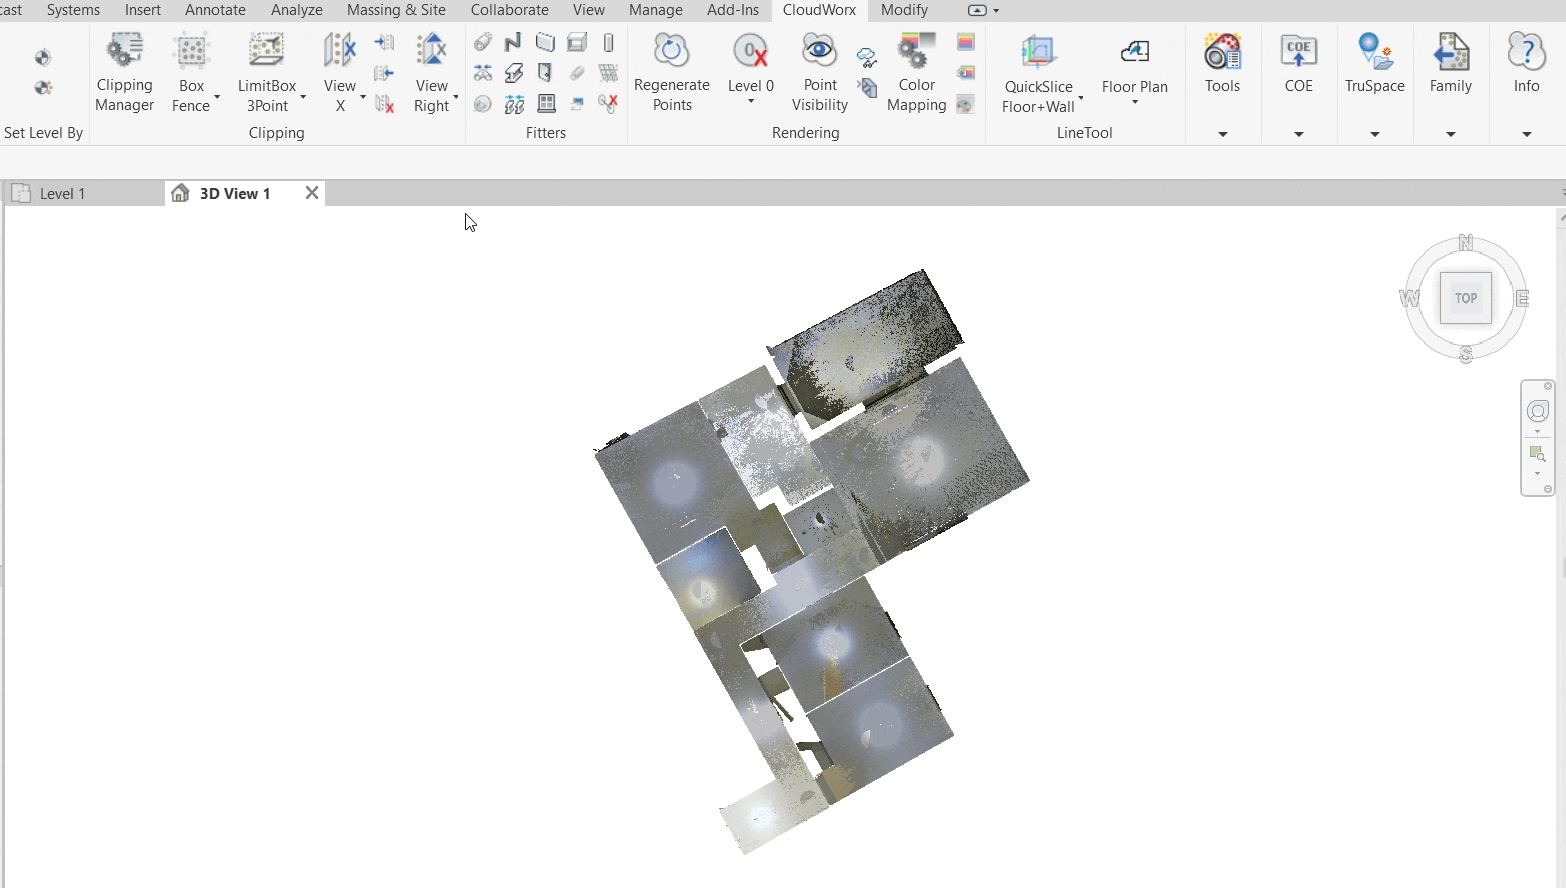Click the TOP face of ViewCube

[x=1465, y=298]
